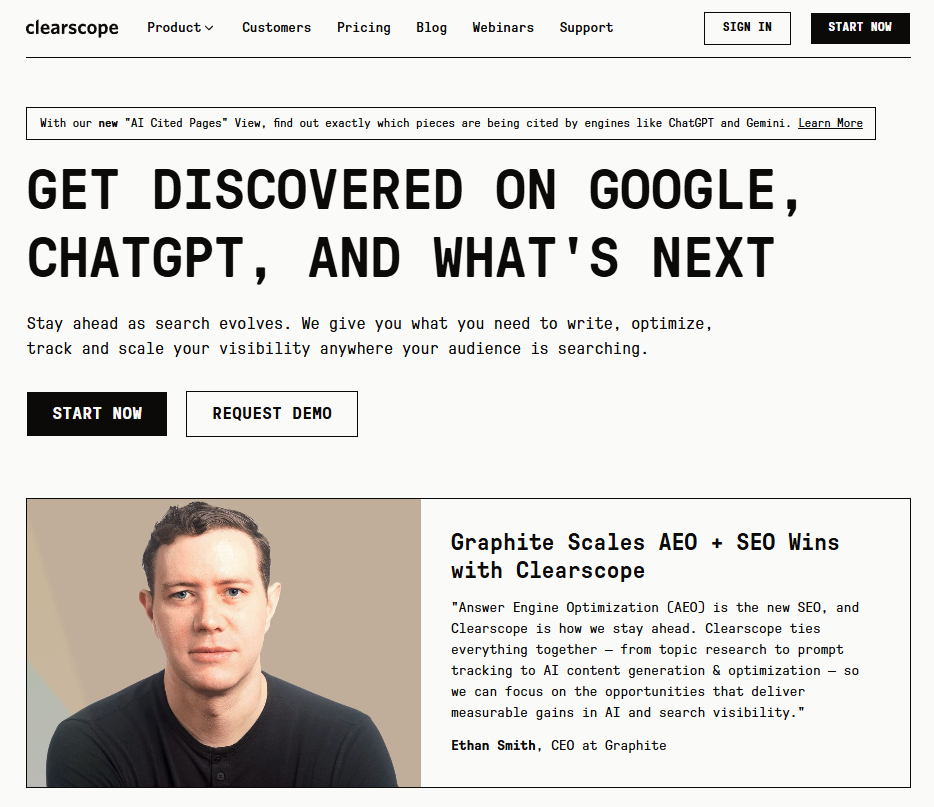Click Ethan Smith's portrait photo
The width and height of the screenshot is (934, 807).
click(x=223, y=642)
